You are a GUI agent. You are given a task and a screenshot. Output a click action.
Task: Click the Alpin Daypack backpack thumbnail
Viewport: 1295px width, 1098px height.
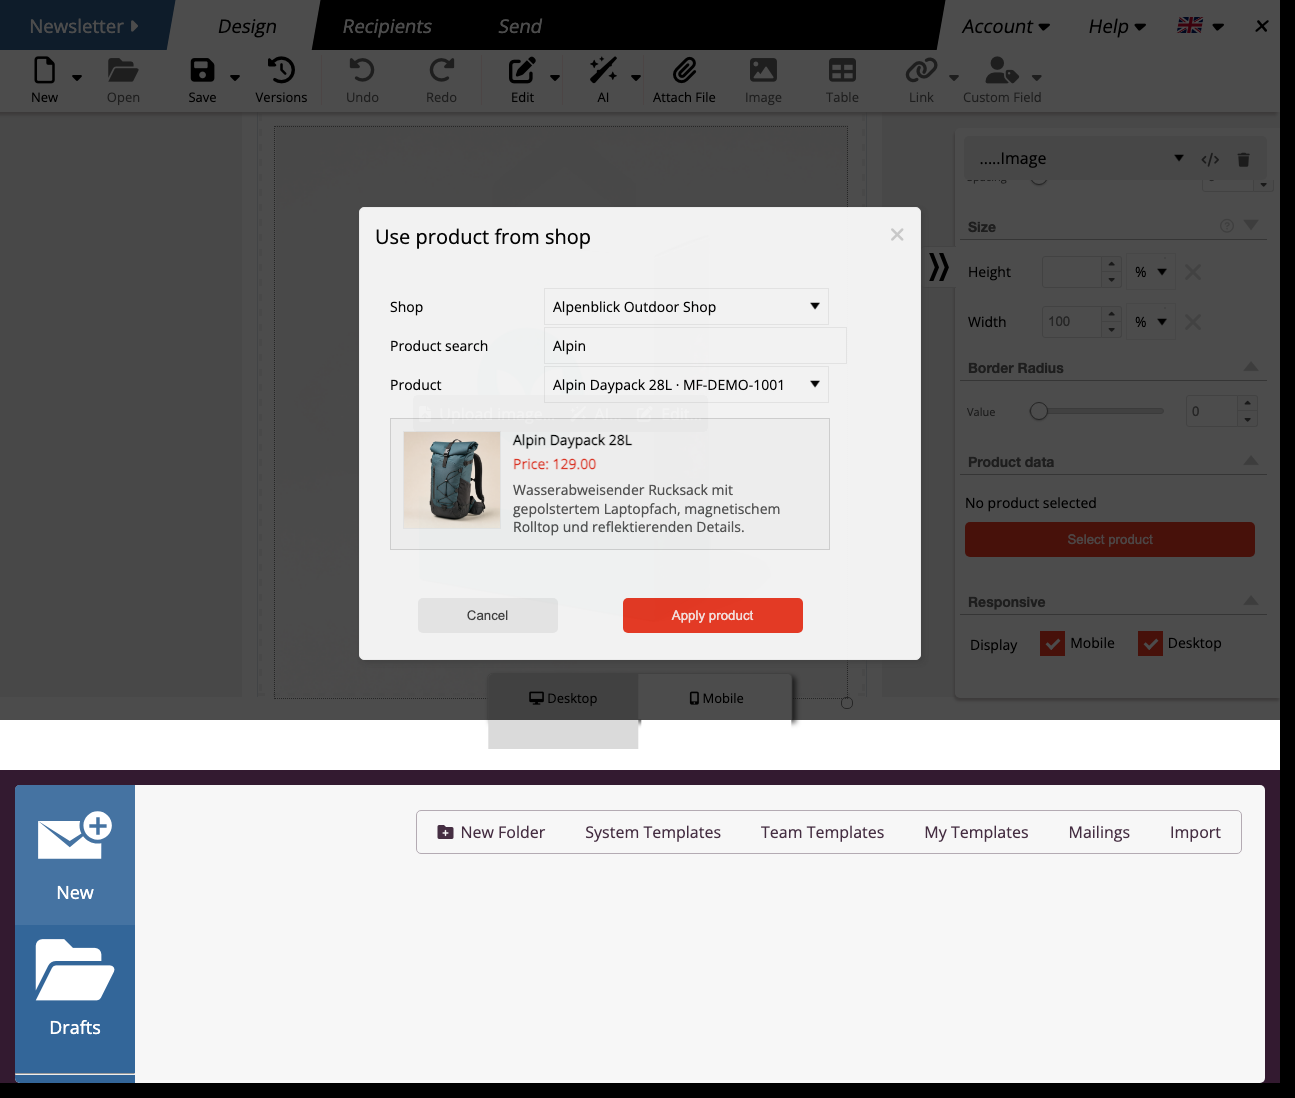point(452,480)
